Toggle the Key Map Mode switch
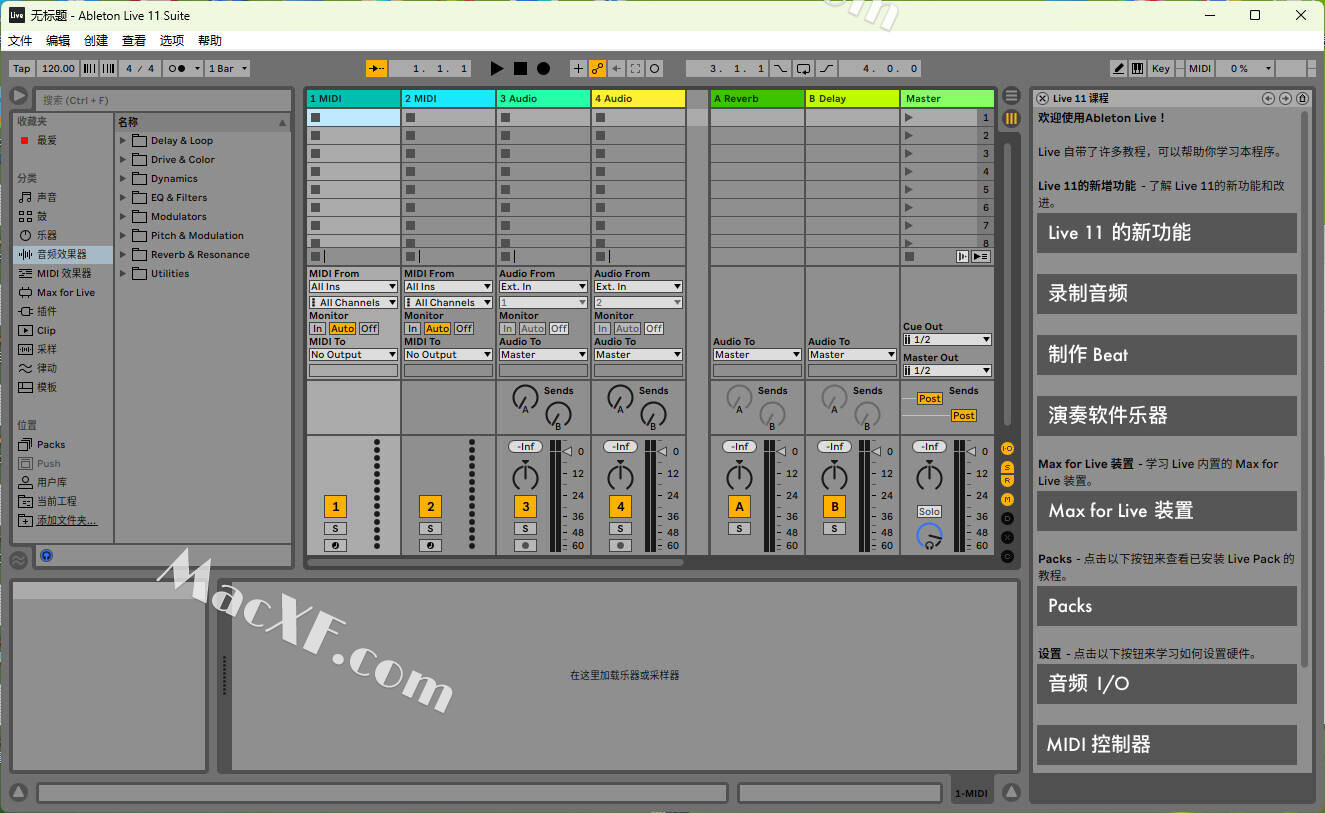The width and height of the screenshot is (1325, 813). pyautogui.click(x=1160, y=68)
